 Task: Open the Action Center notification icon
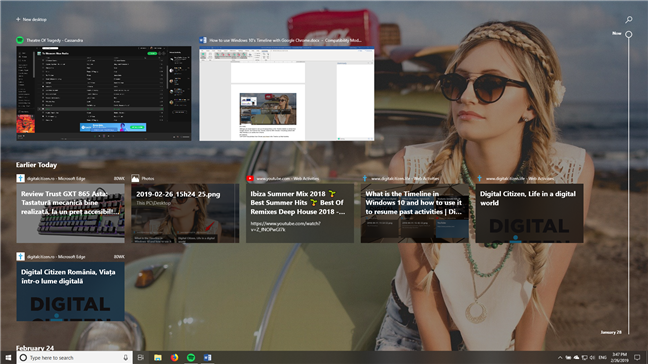point(637,357)
